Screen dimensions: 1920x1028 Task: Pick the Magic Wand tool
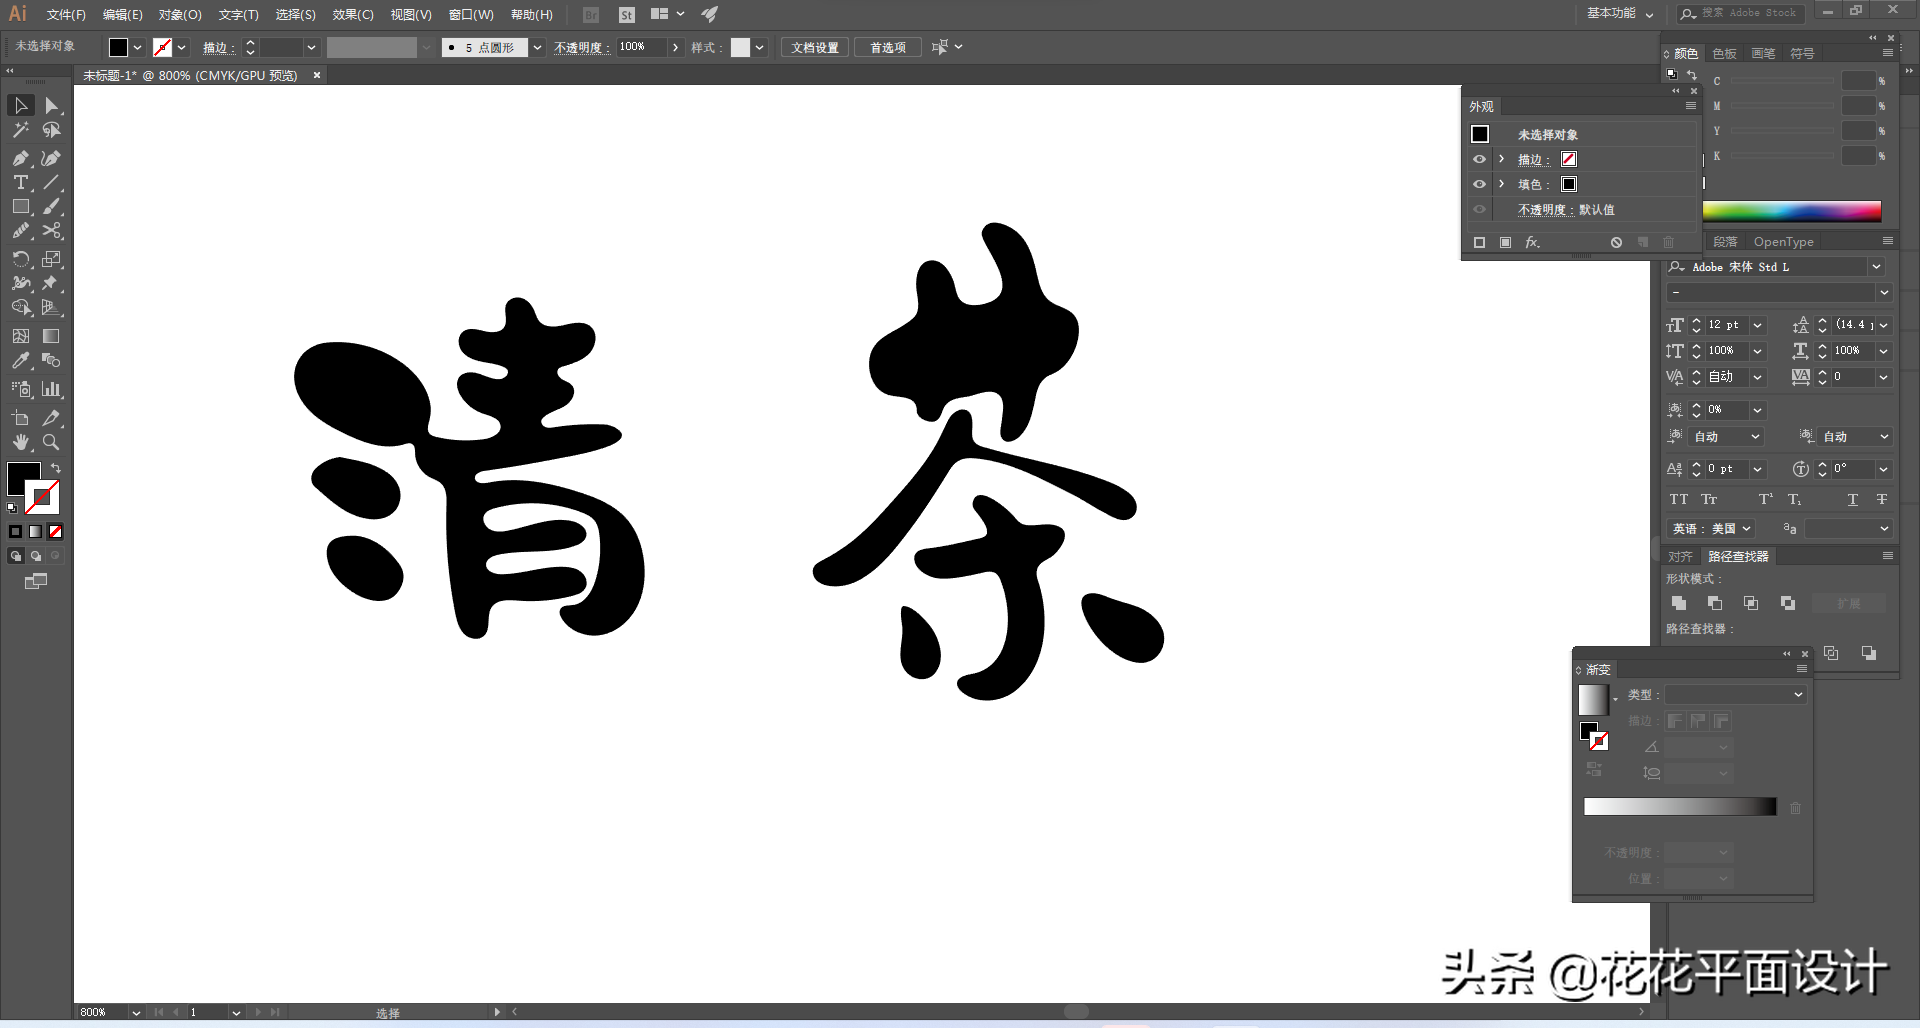[21, 130]
